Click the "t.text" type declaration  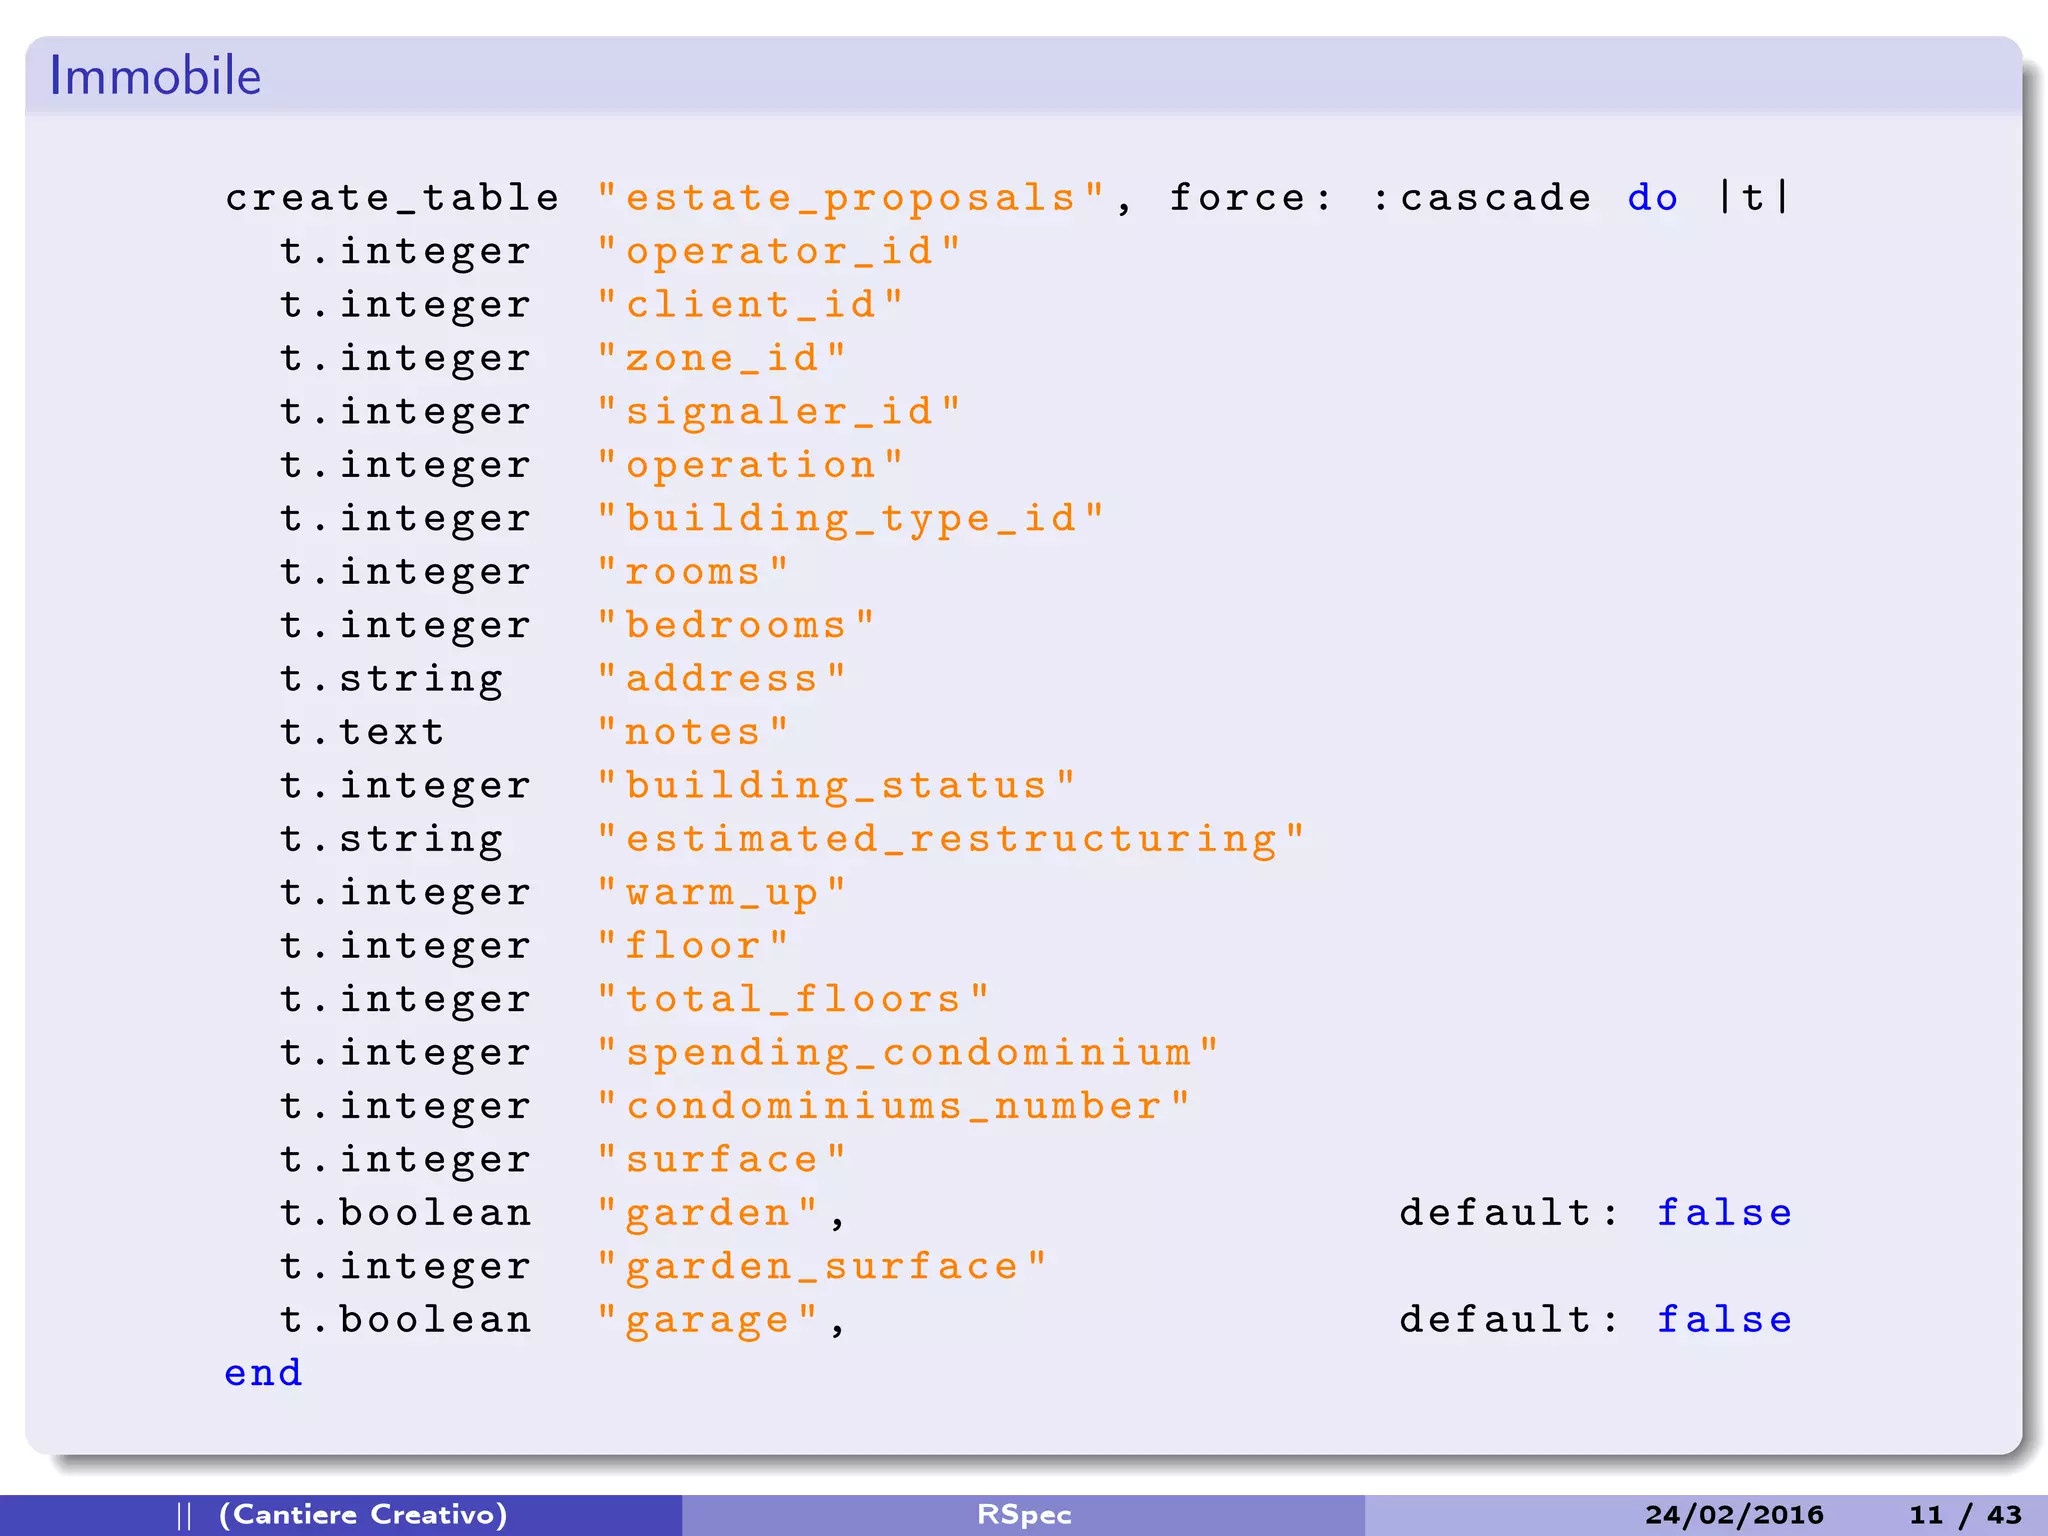(x=363, y=732)
